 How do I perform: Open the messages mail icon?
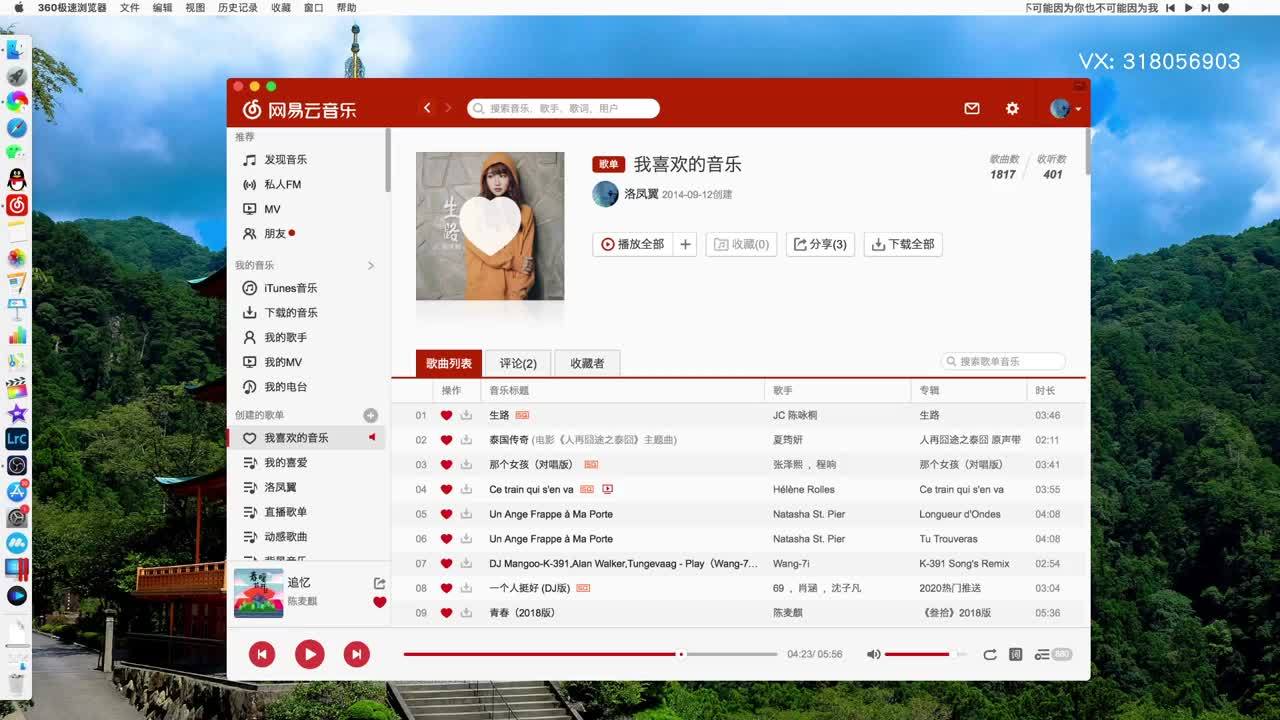[x=971, y=109]
